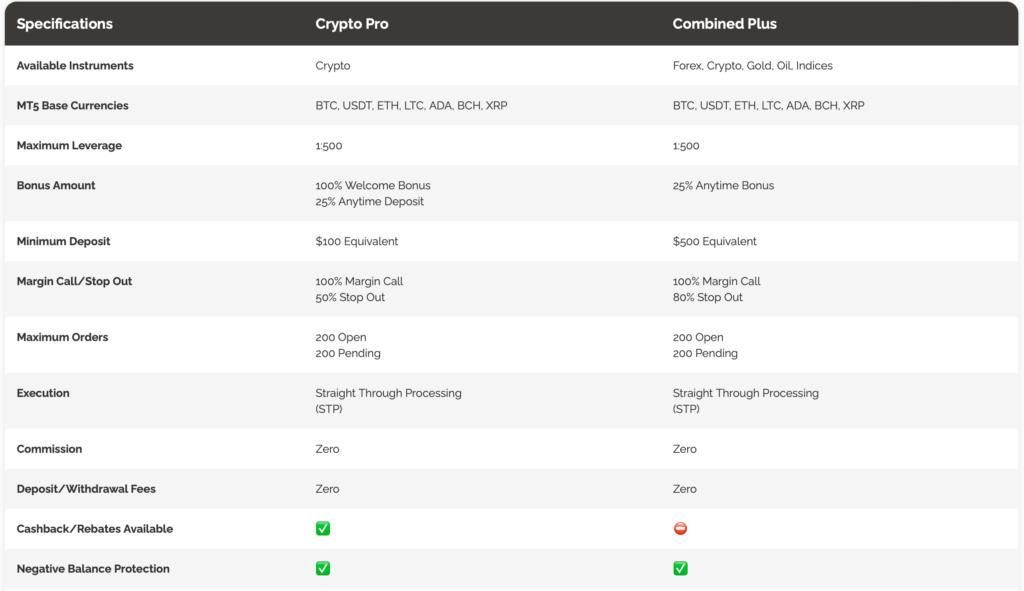Image resolution: width=1024 pixels, height=591 pixels.
Task: Click Negative Balance Protection check under Combined Plus
Action: 680,568
